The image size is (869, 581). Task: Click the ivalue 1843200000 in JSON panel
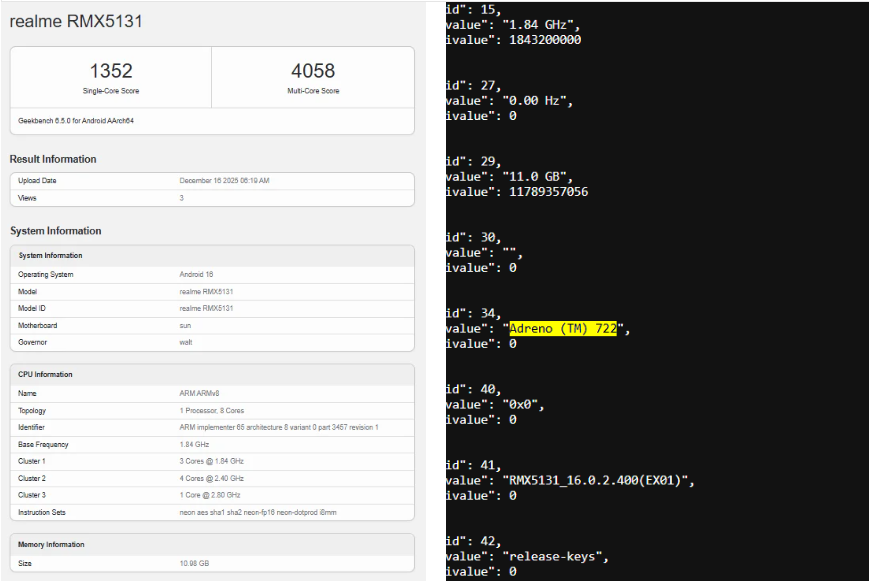click(x=545, y=40)
